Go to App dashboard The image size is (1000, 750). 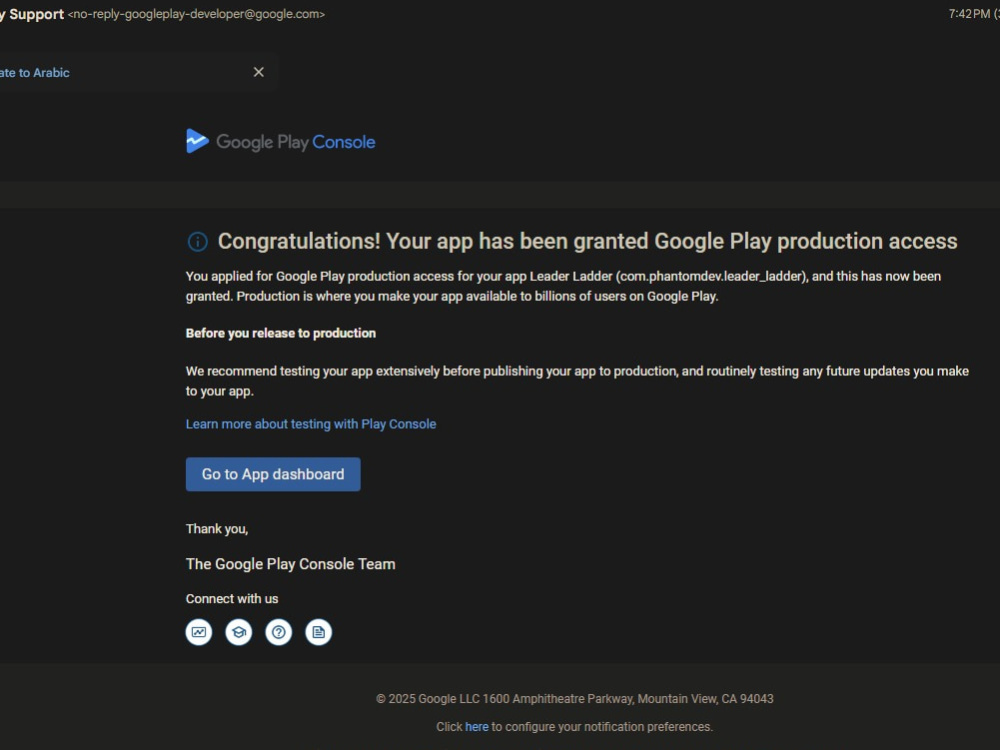[273, 474]
